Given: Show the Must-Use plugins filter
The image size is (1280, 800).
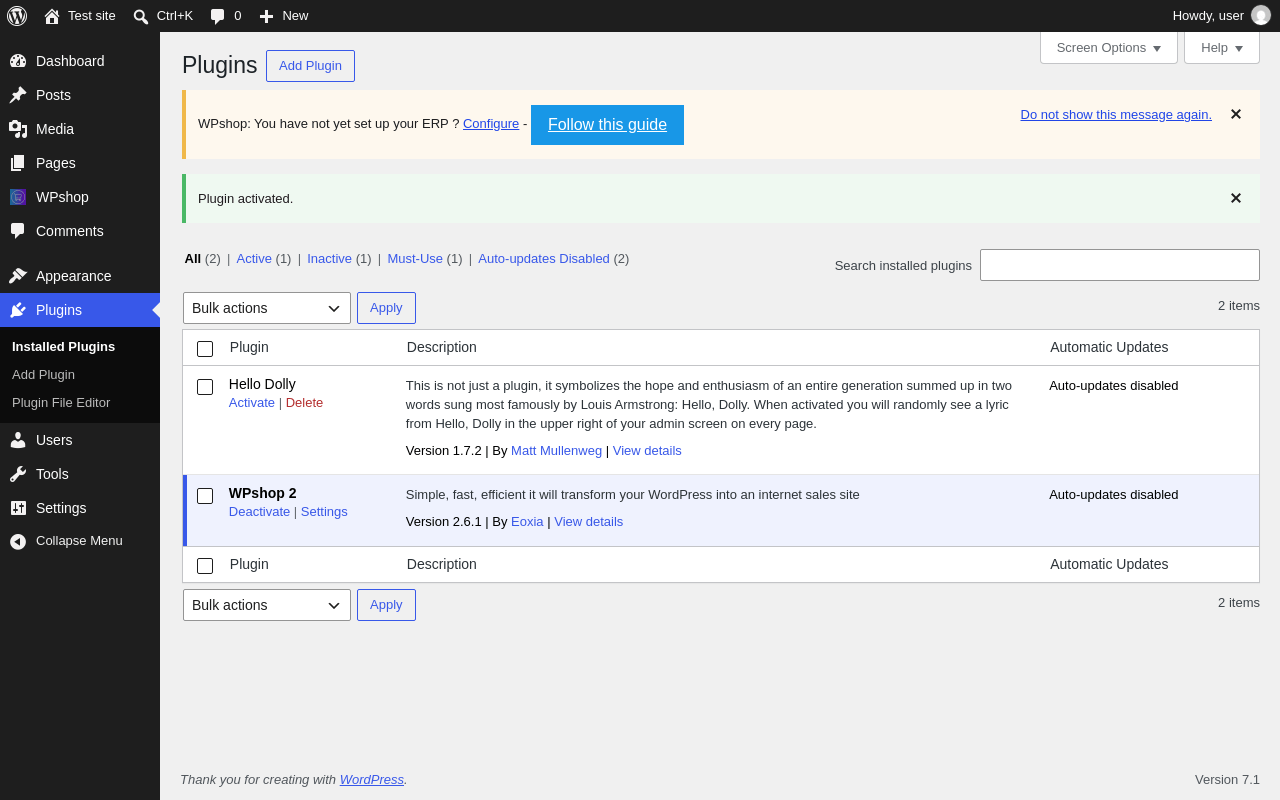Looking at the screenshot, I should tap(415, 259).
